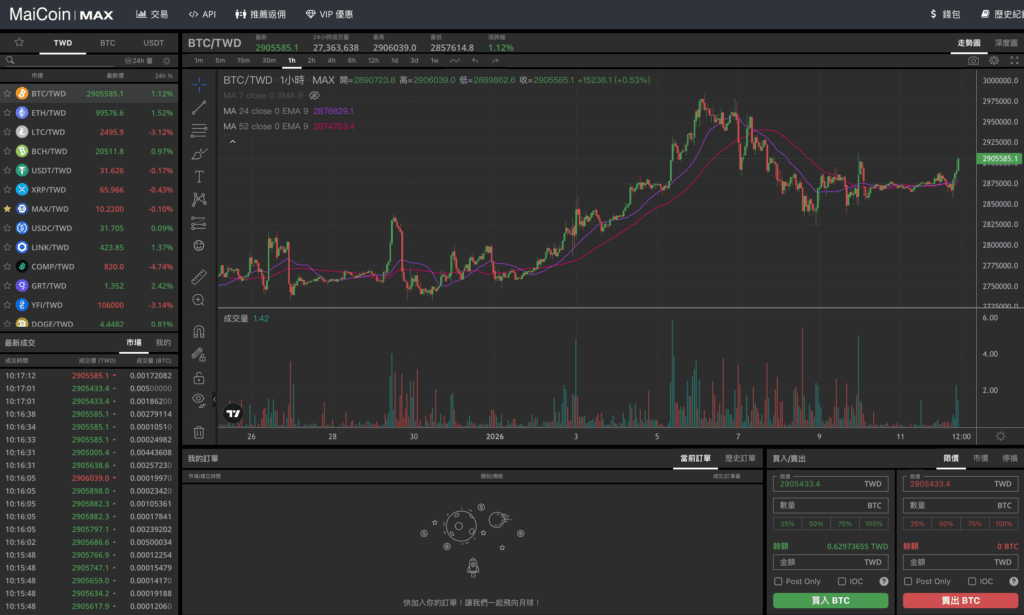Switch to the BTC market tab
The width and height of the screenshot is (1024, 615).
(107, 43)
